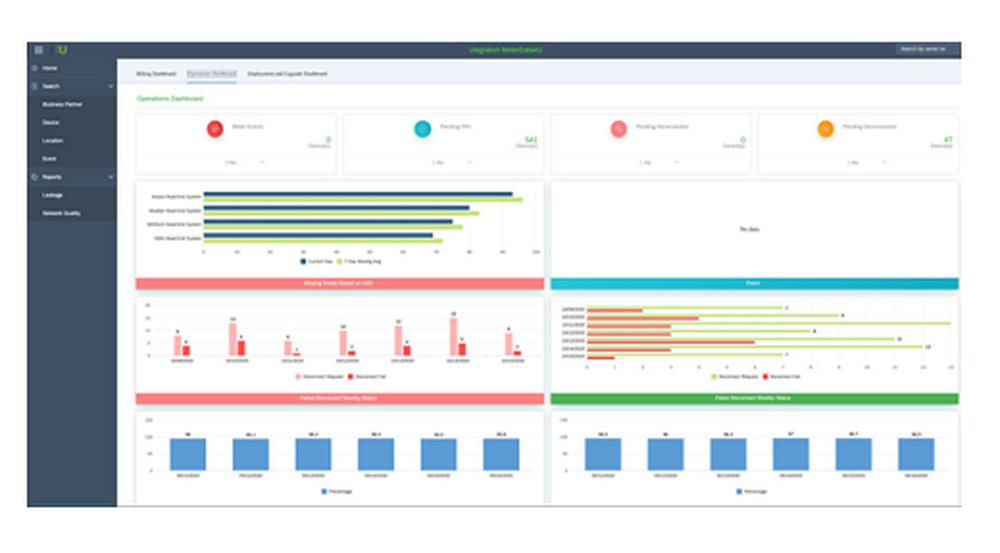Click top Head End System current-day bar
This screenshot has height=553, width=1000.
coord(358,195)
